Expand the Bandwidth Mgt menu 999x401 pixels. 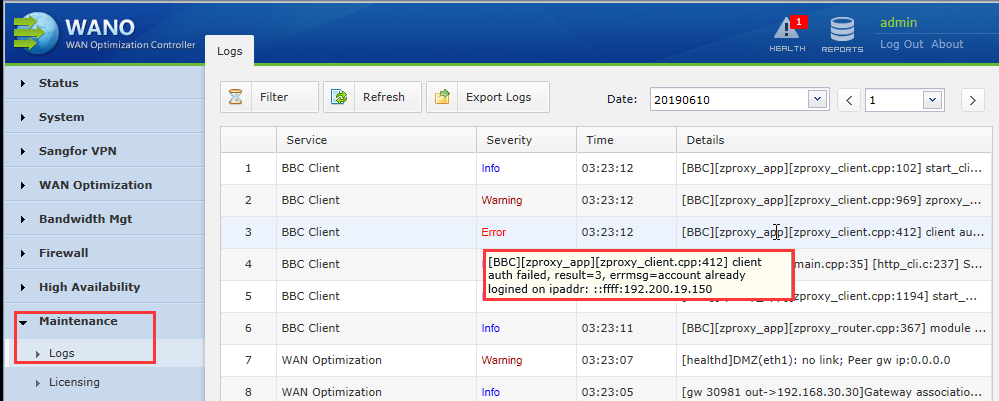[104, 219]
